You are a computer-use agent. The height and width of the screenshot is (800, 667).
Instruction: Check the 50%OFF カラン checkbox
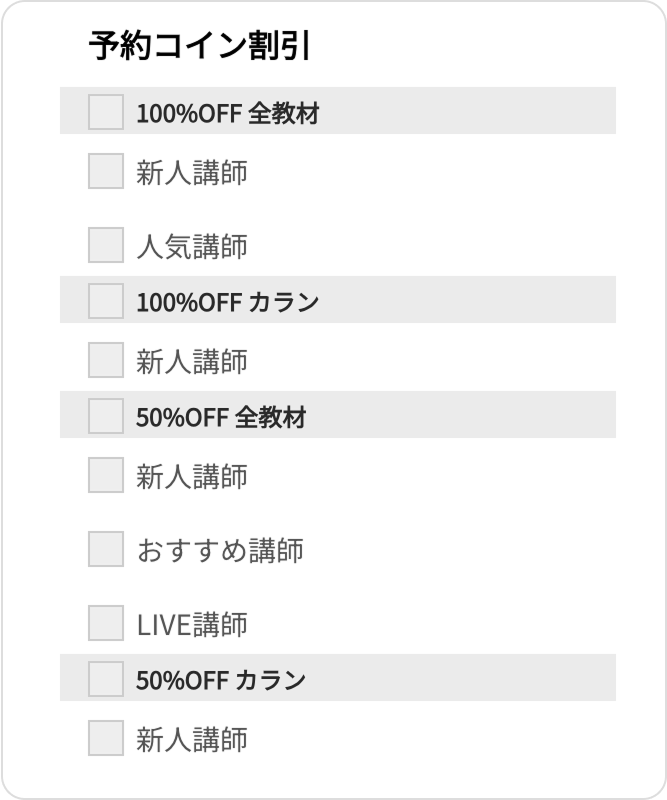(x=106, y=678)
